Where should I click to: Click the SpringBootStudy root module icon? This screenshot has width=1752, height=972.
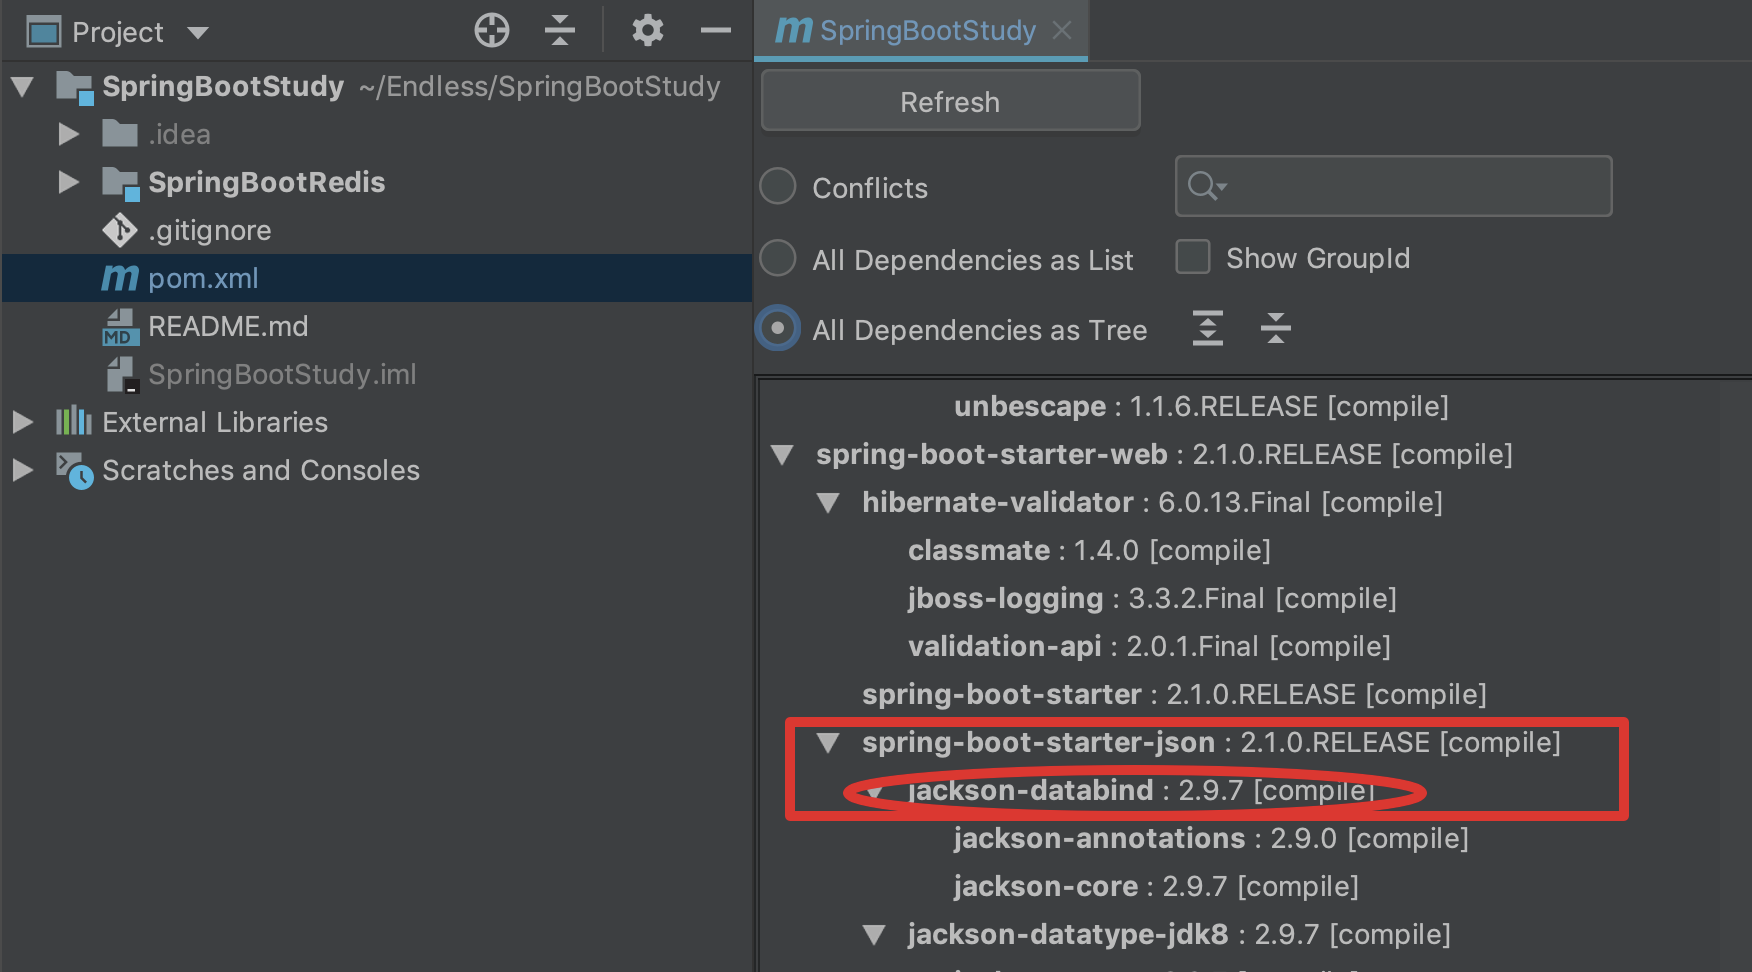click(x=75, y=87)
